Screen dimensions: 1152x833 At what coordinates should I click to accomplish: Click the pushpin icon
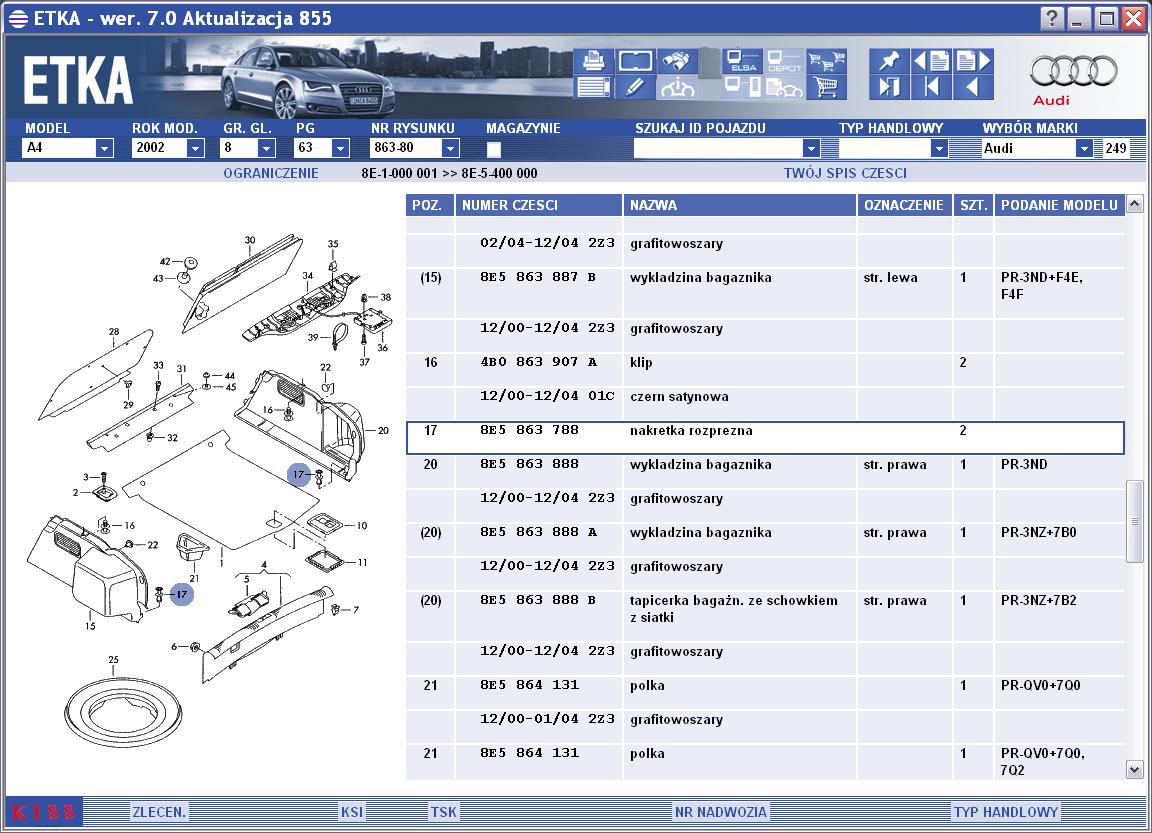889,60
